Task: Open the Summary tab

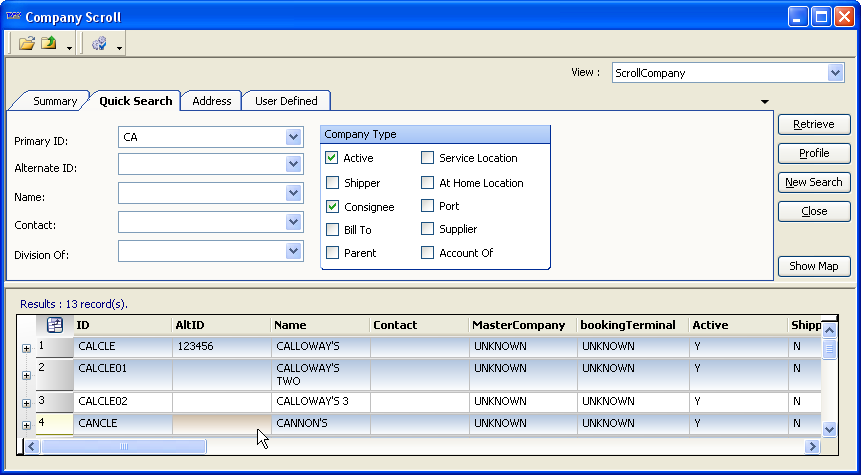Action: click(54, 101)
